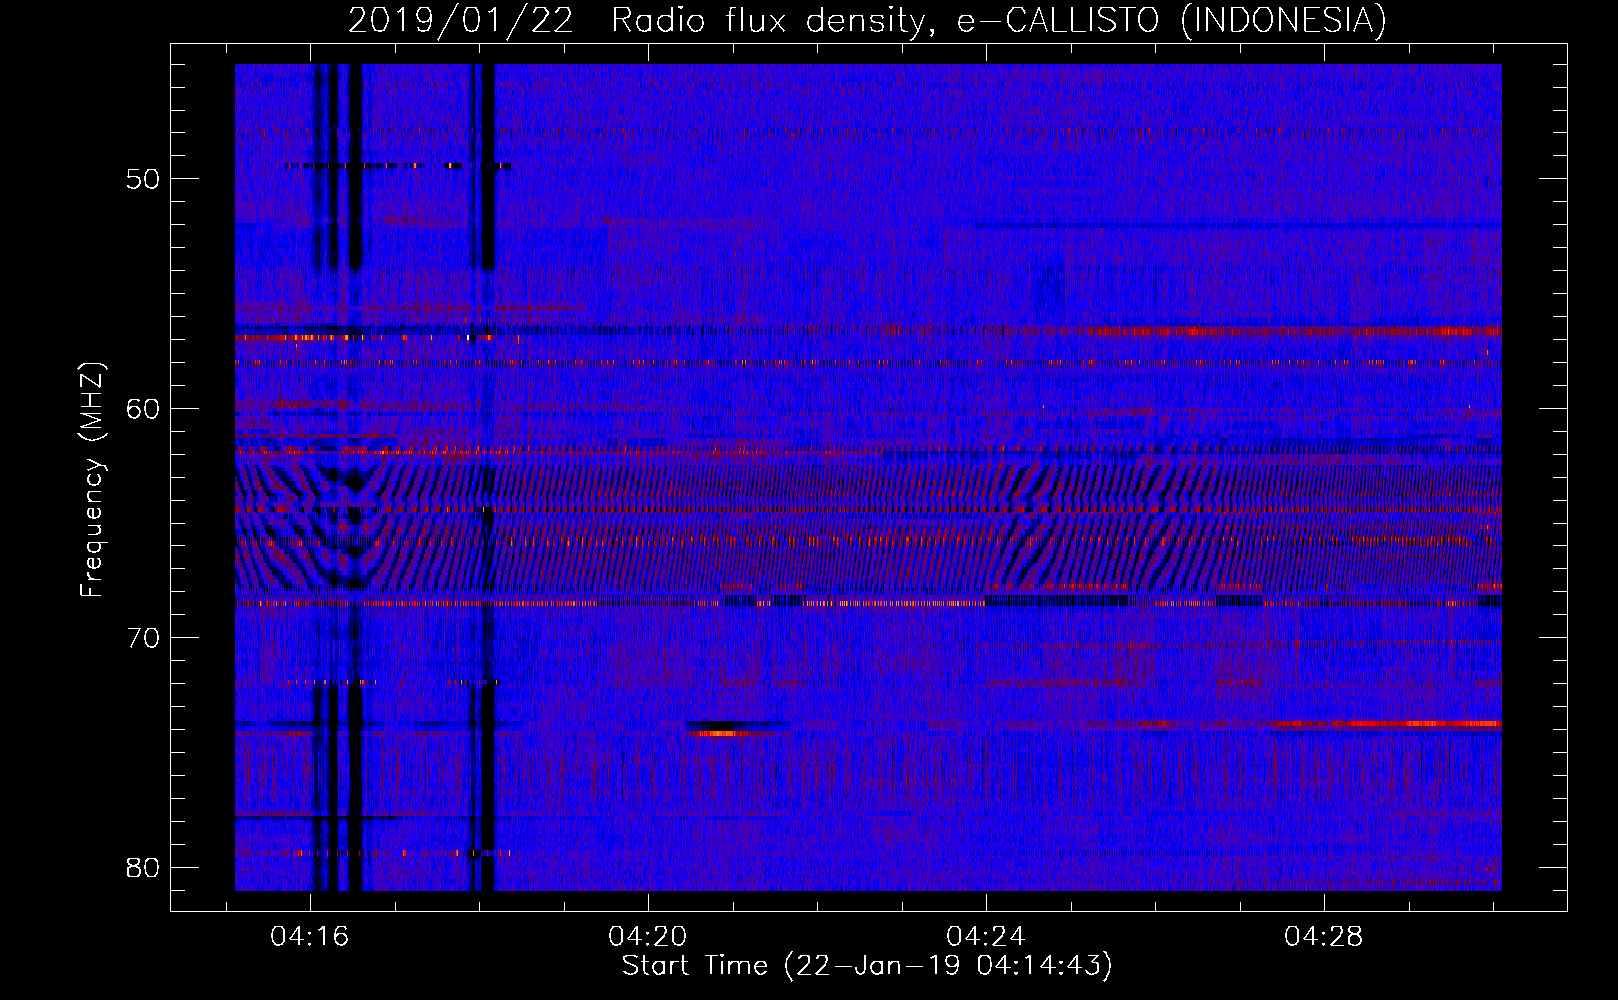Click the 04:16 time tick label

click(310, 937)
